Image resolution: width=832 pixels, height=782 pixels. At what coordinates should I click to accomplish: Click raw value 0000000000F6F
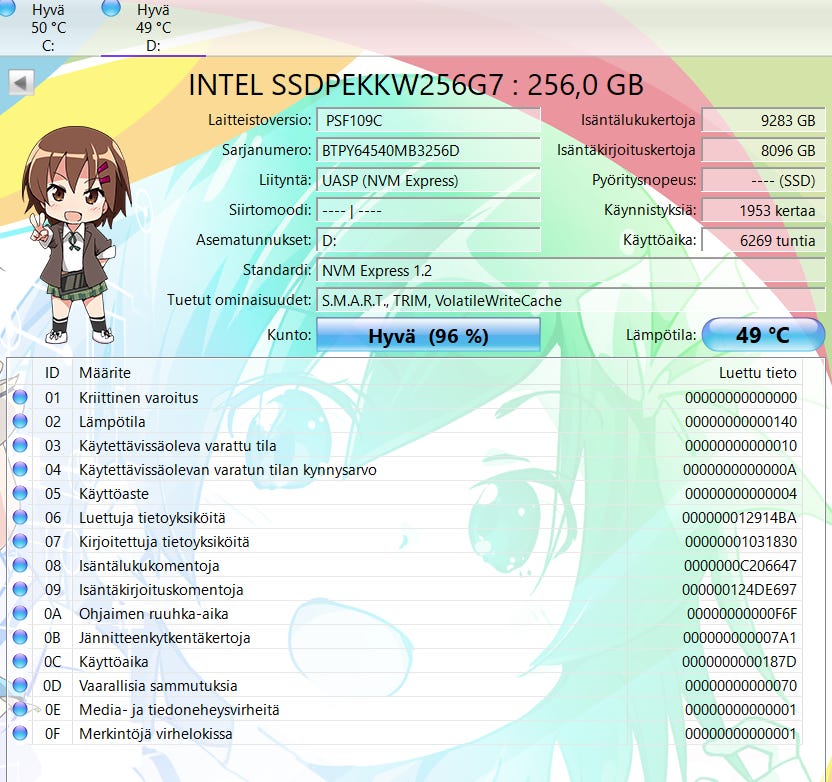742,614
